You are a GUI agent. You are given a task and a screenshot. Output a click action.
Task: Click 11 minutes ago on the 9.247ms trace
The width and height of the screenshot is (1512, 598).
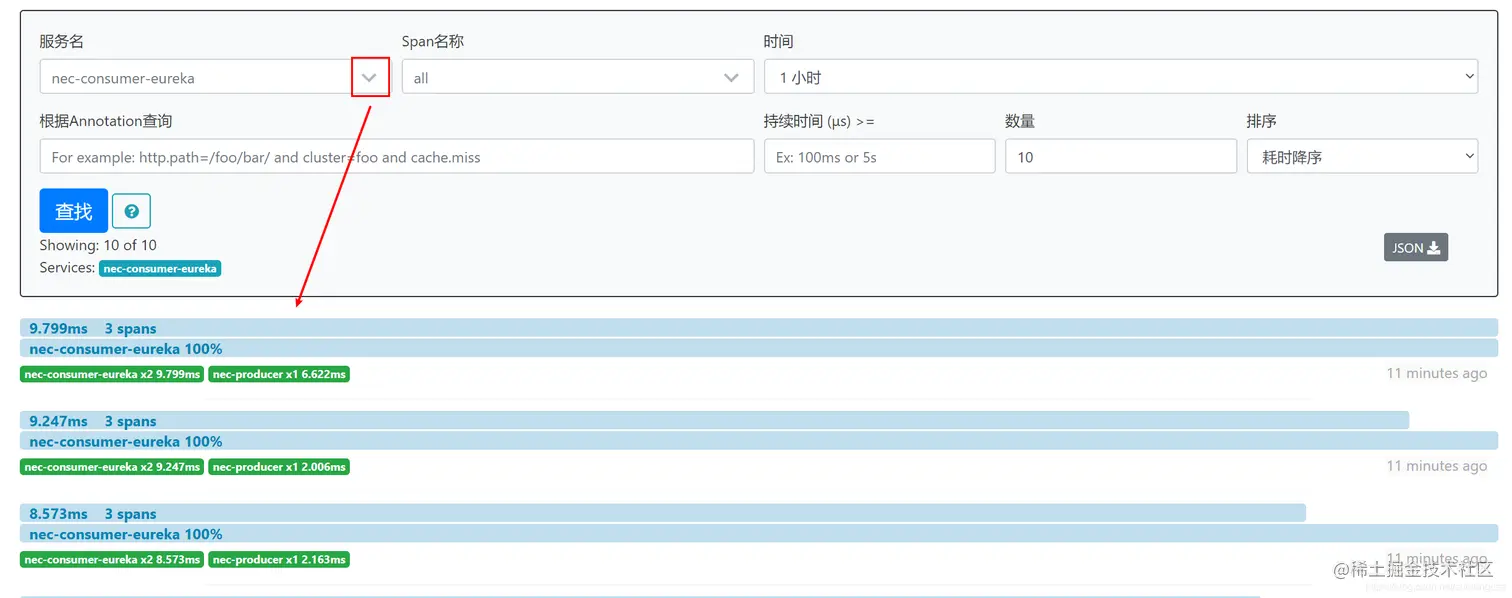[x=1436, y=466]
